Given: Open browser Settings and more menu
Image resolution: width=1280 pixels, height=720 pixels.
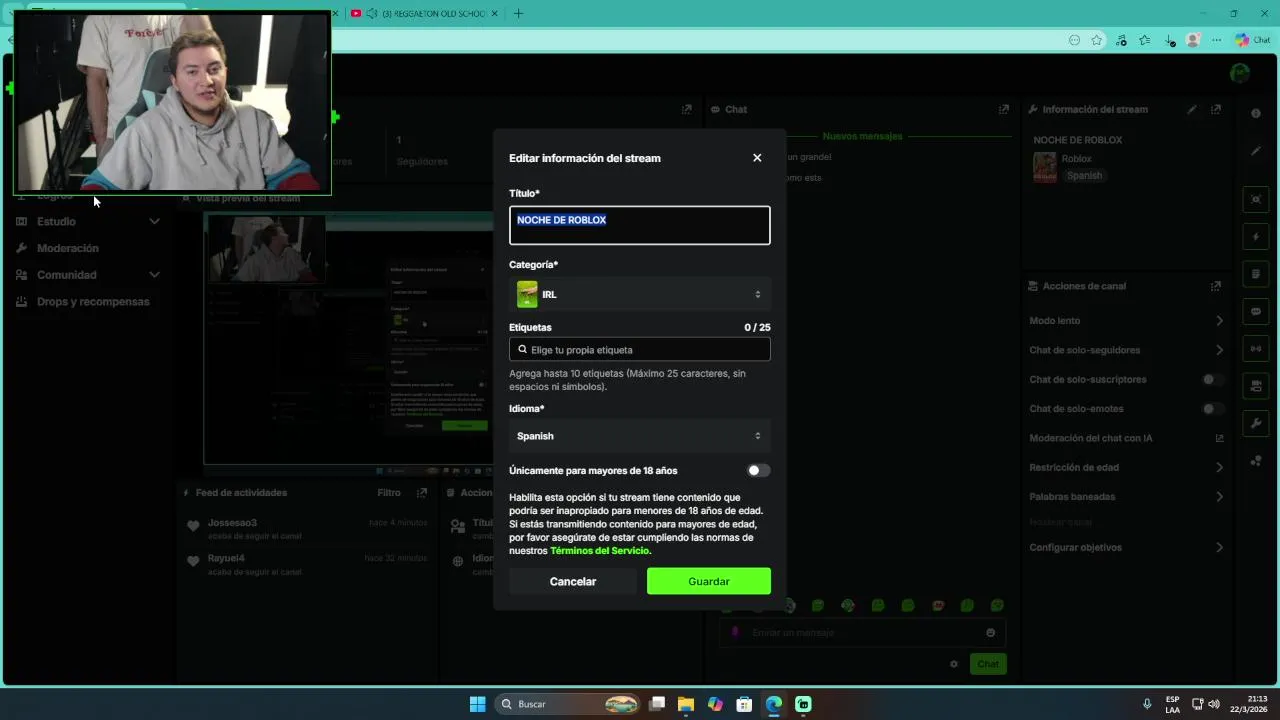Looking at the screenshot, I should click(1217, 40).
